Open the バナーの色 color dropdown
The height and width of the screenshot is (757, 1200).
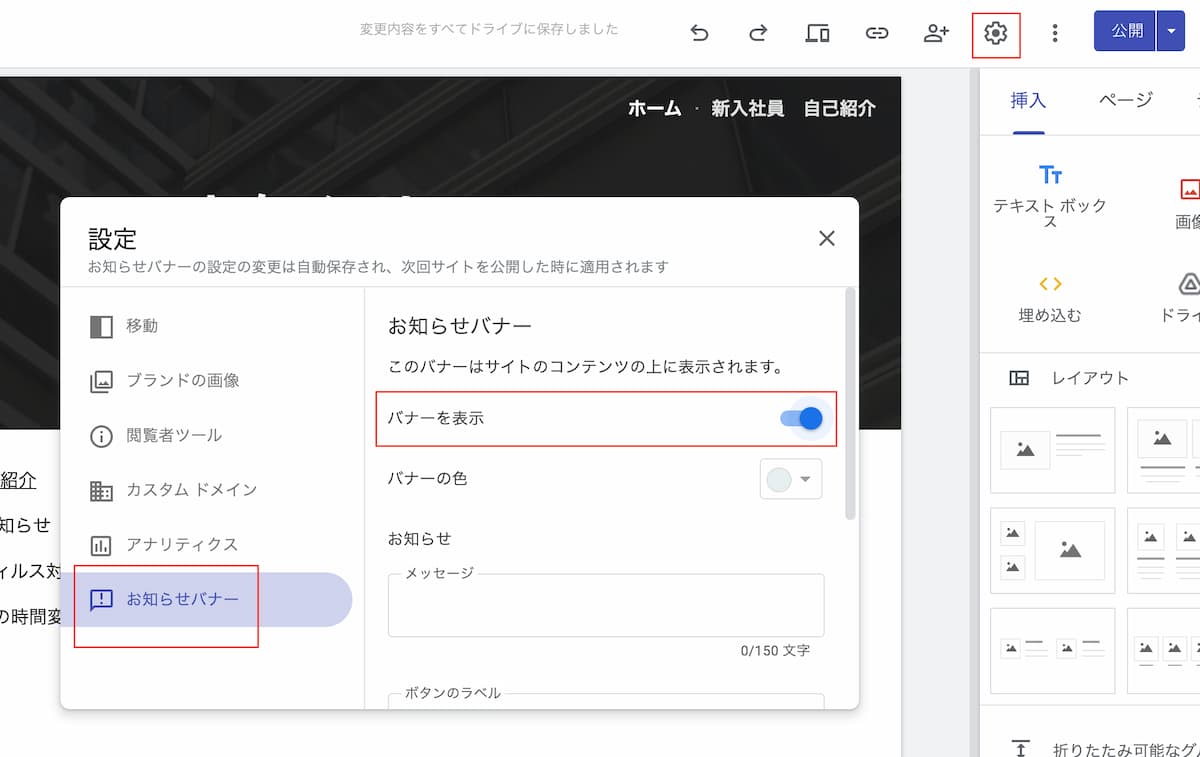791,480
